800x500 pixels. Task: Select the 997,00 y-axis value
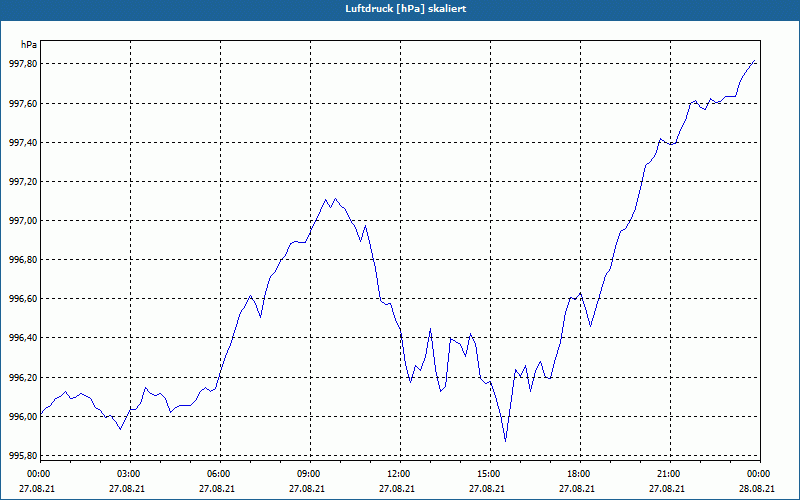click(23, 221)
